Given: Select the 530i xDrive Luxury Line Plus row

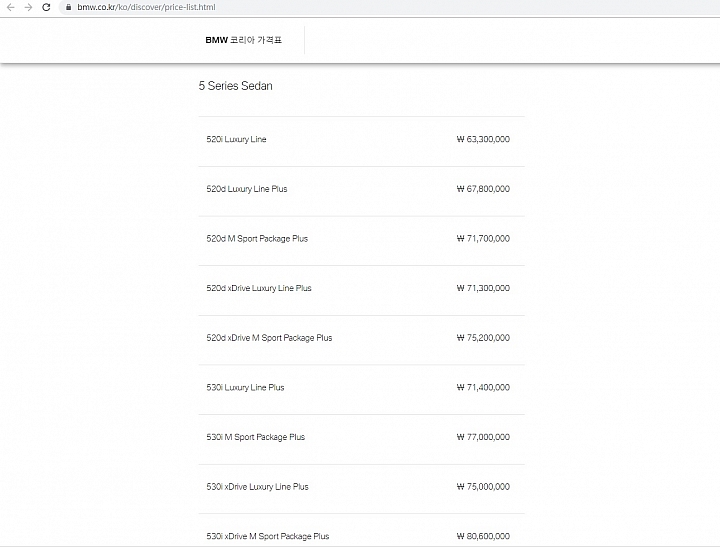Looking at the screenshot, I should pos(361,489).
